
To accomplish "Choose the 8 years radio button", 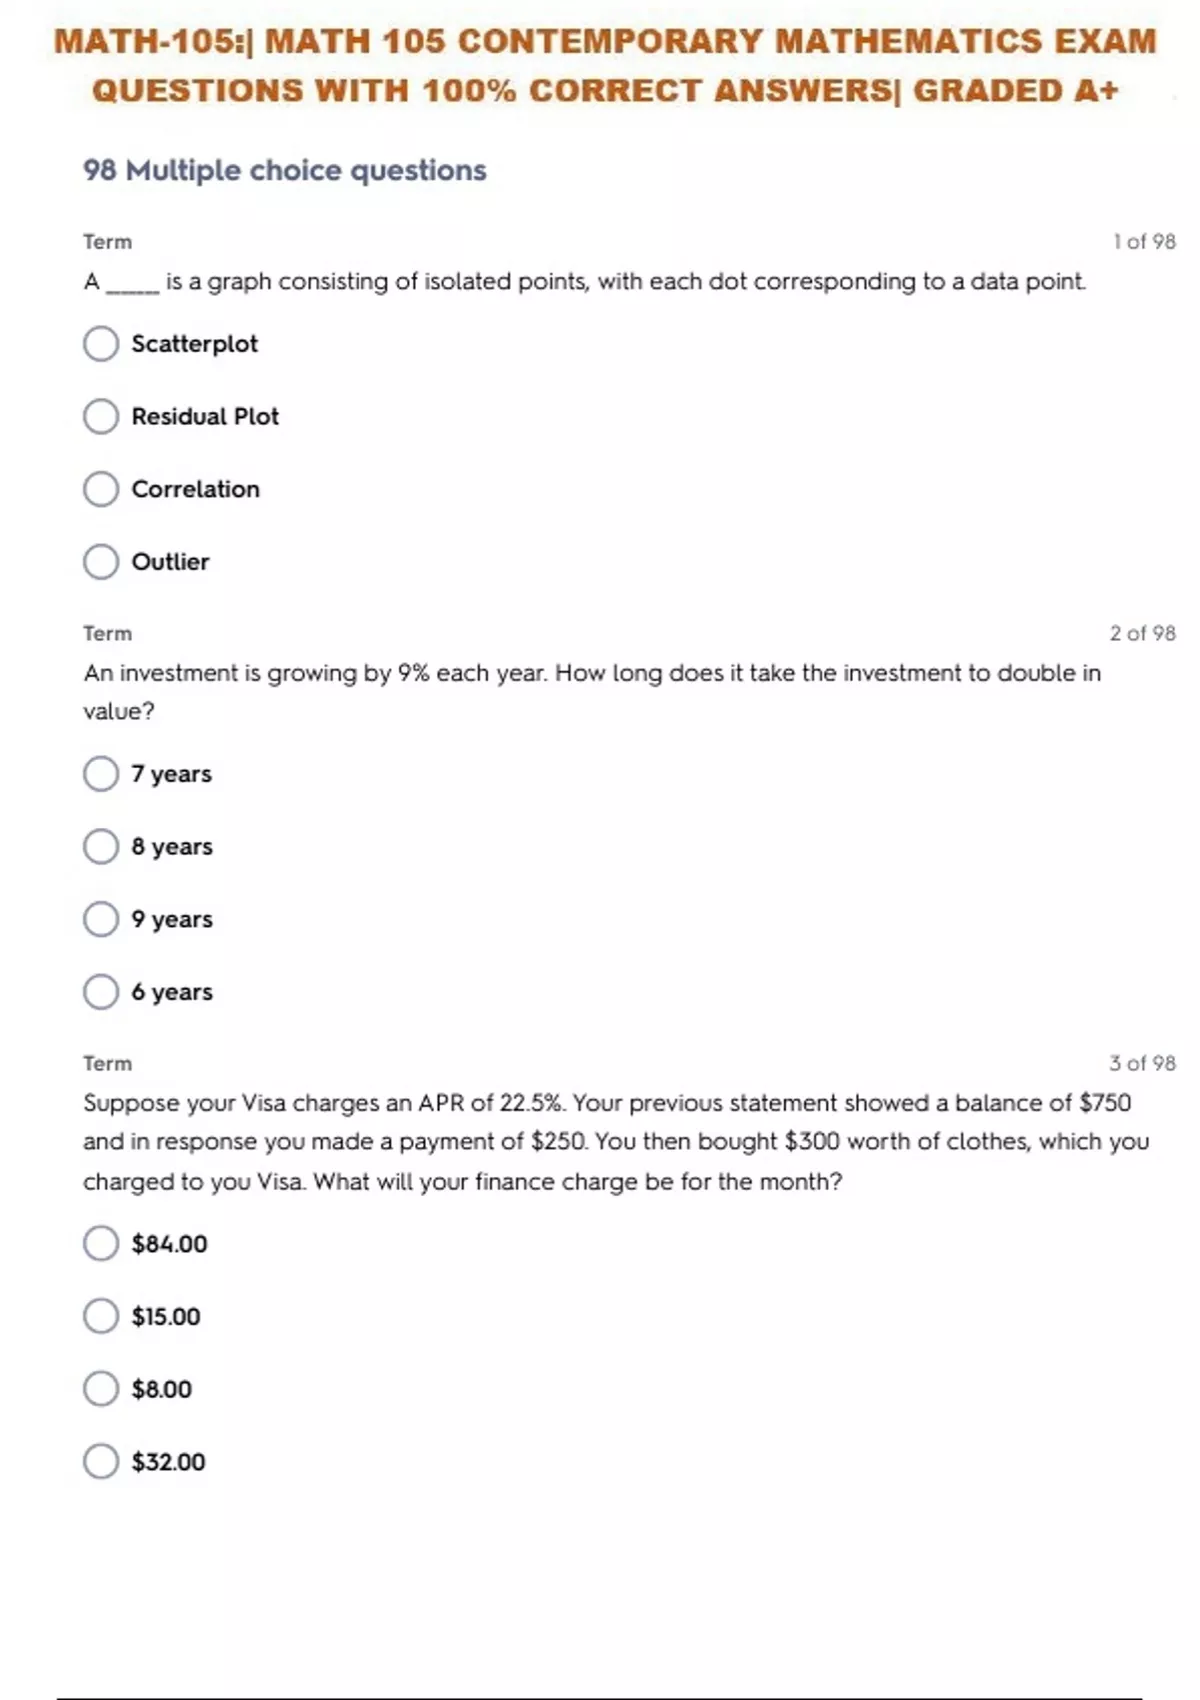I will [x=101, y=847].
